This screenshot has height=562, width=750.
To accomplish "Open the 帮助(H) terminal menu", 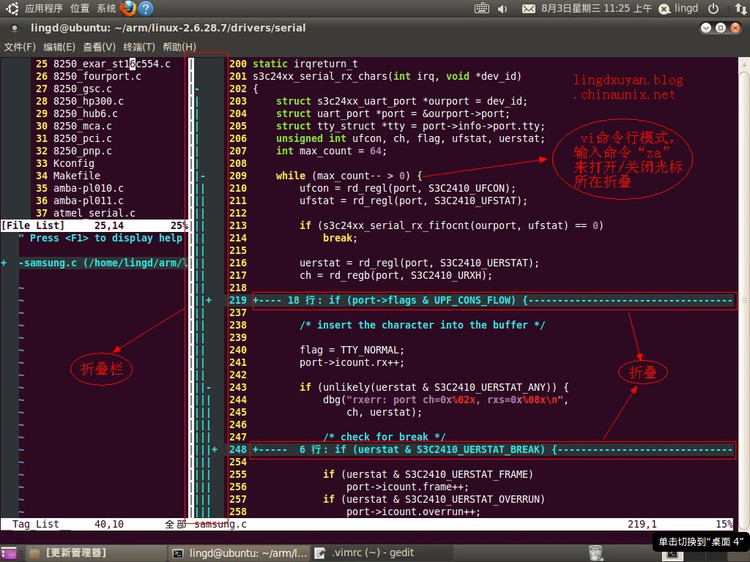I will (x=179, y=47).
